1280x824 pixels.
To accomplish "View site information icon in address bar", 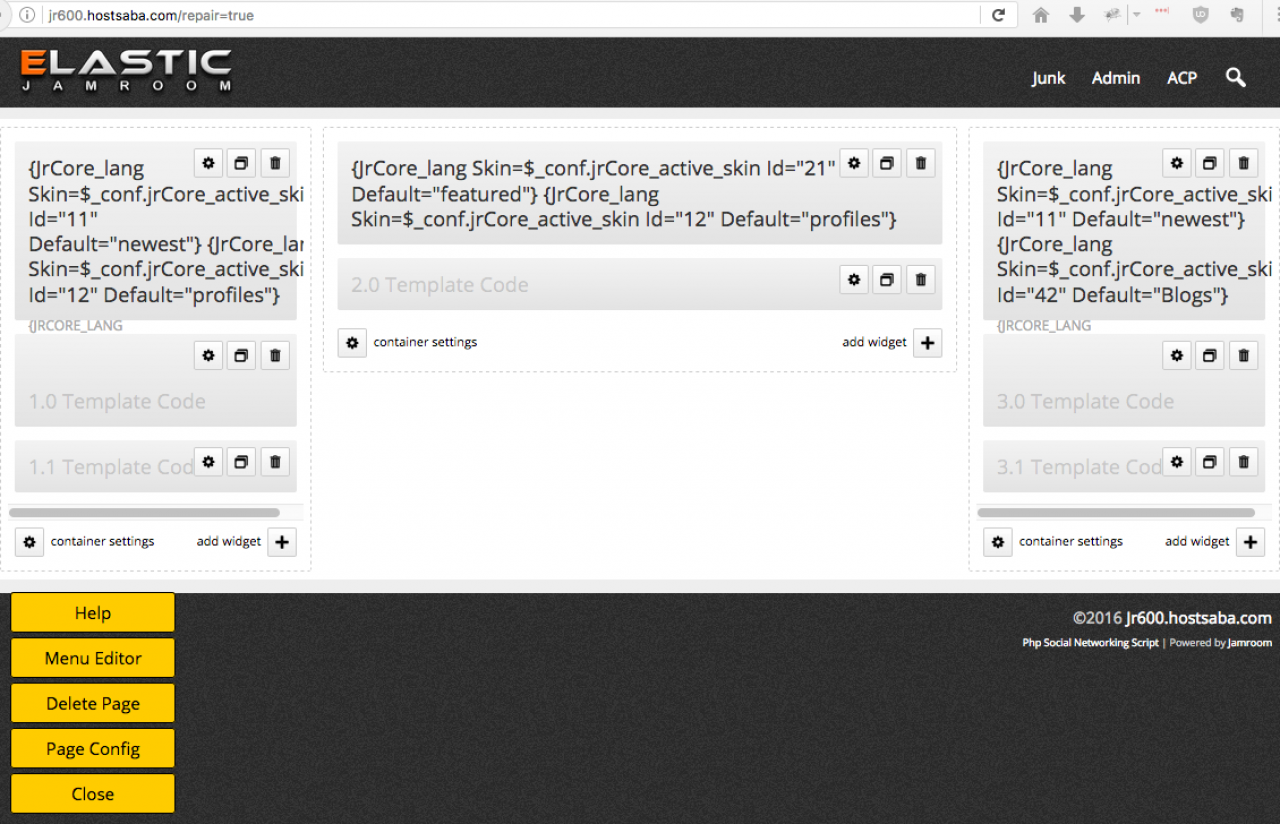I will (x=27, y=15).
